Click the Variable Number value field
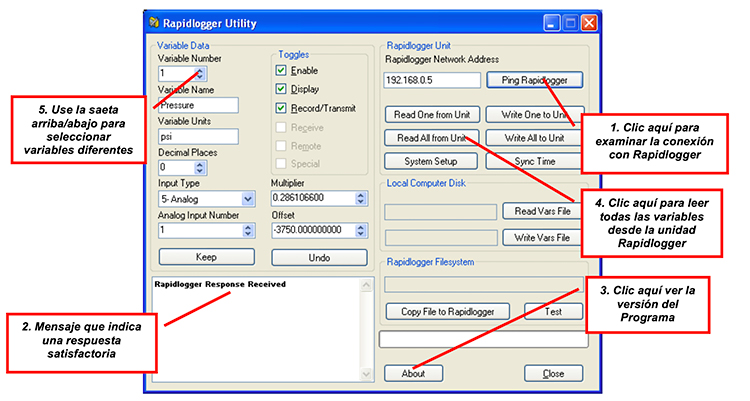The image size is (750, 401). click(x=176, y=74)
